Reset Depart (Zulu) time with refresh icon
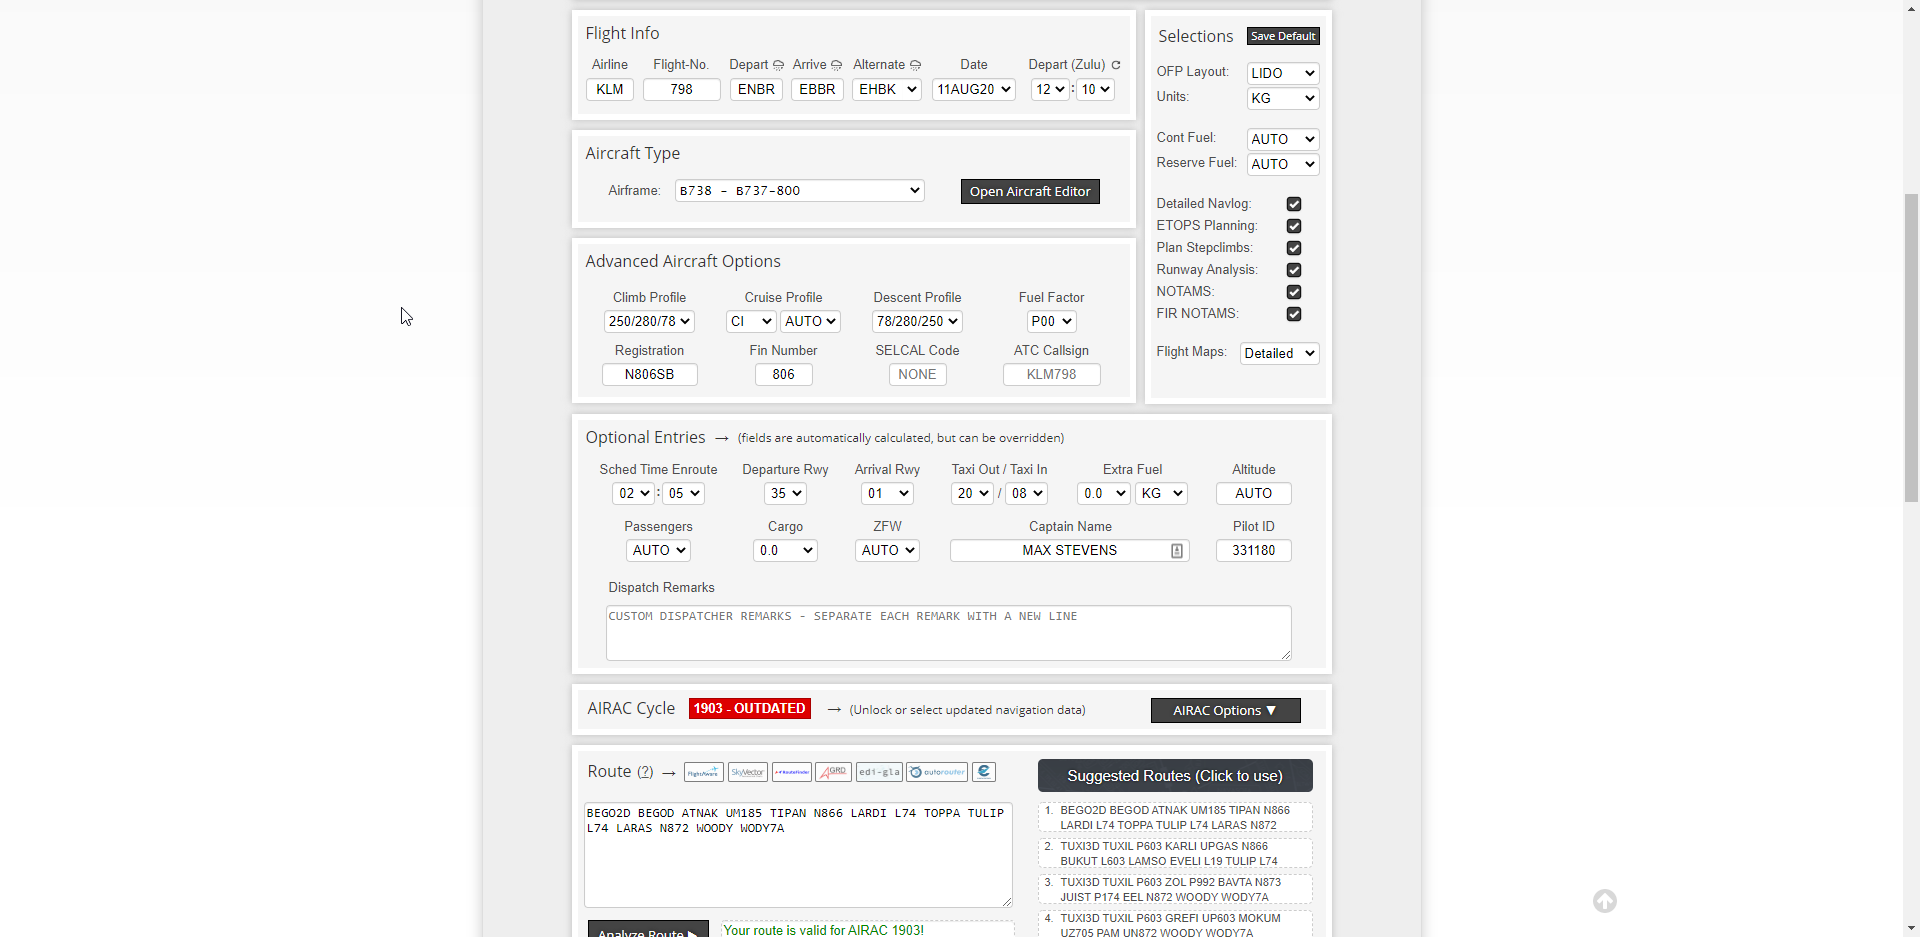Viewport: 1920px width, 937px height. (x=1116, y=65)
